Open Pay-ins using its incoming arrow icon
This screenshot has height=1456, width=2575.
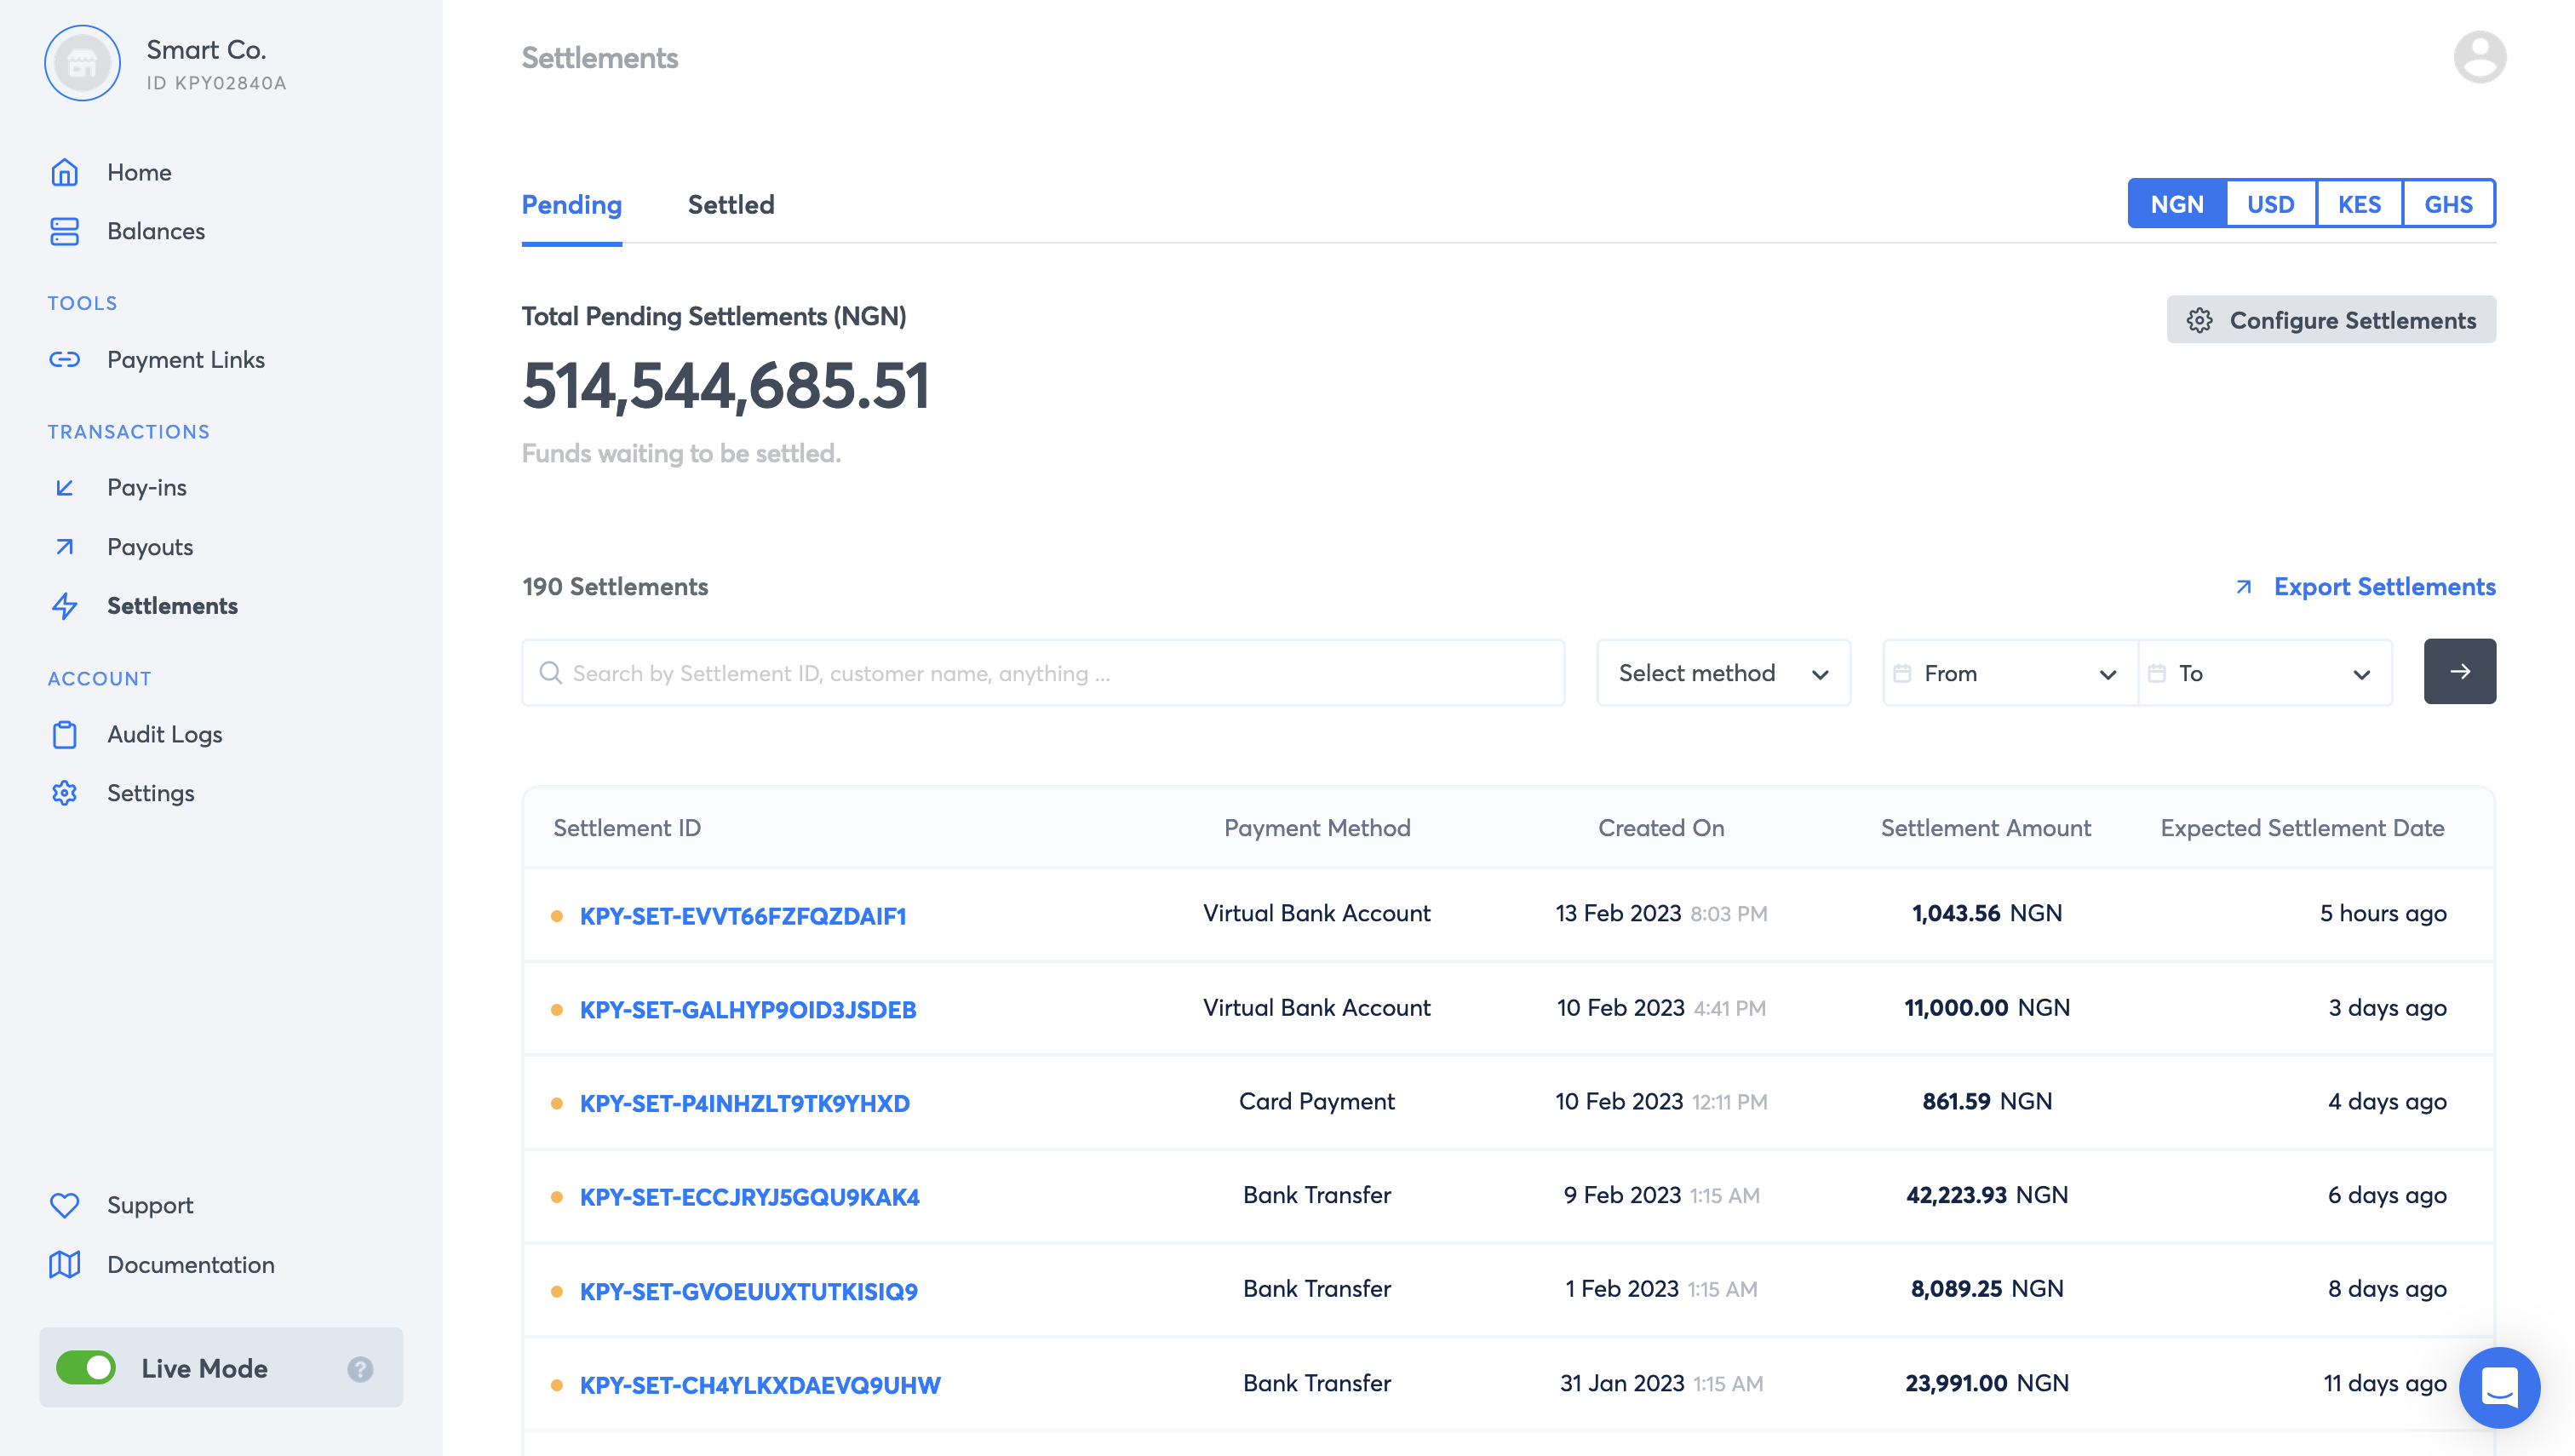tap(65, 488)
